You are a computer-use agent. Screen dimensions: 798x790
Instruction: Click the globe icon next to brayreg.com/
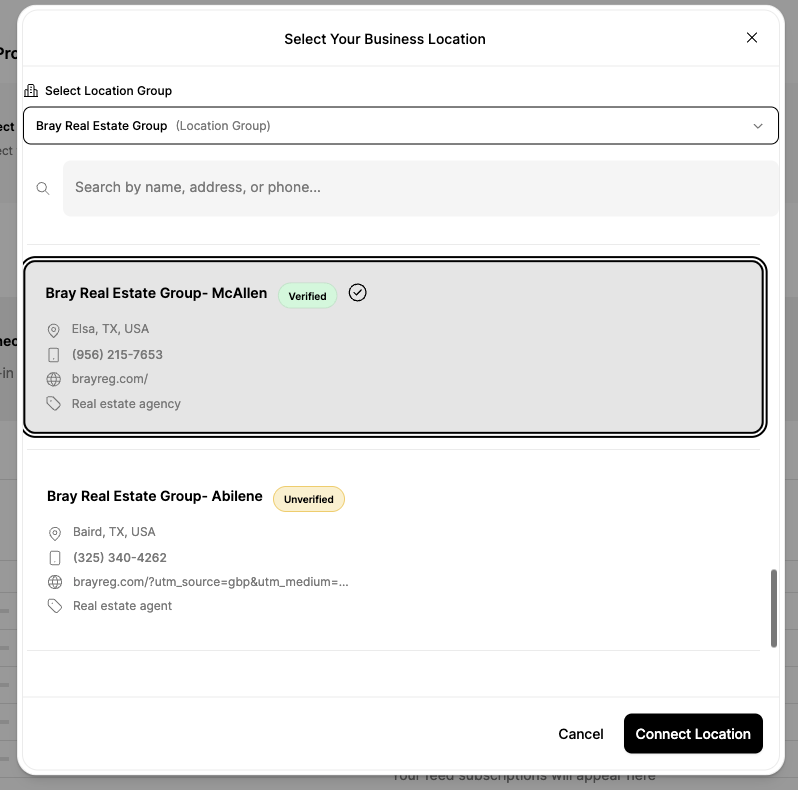[54, 379]
